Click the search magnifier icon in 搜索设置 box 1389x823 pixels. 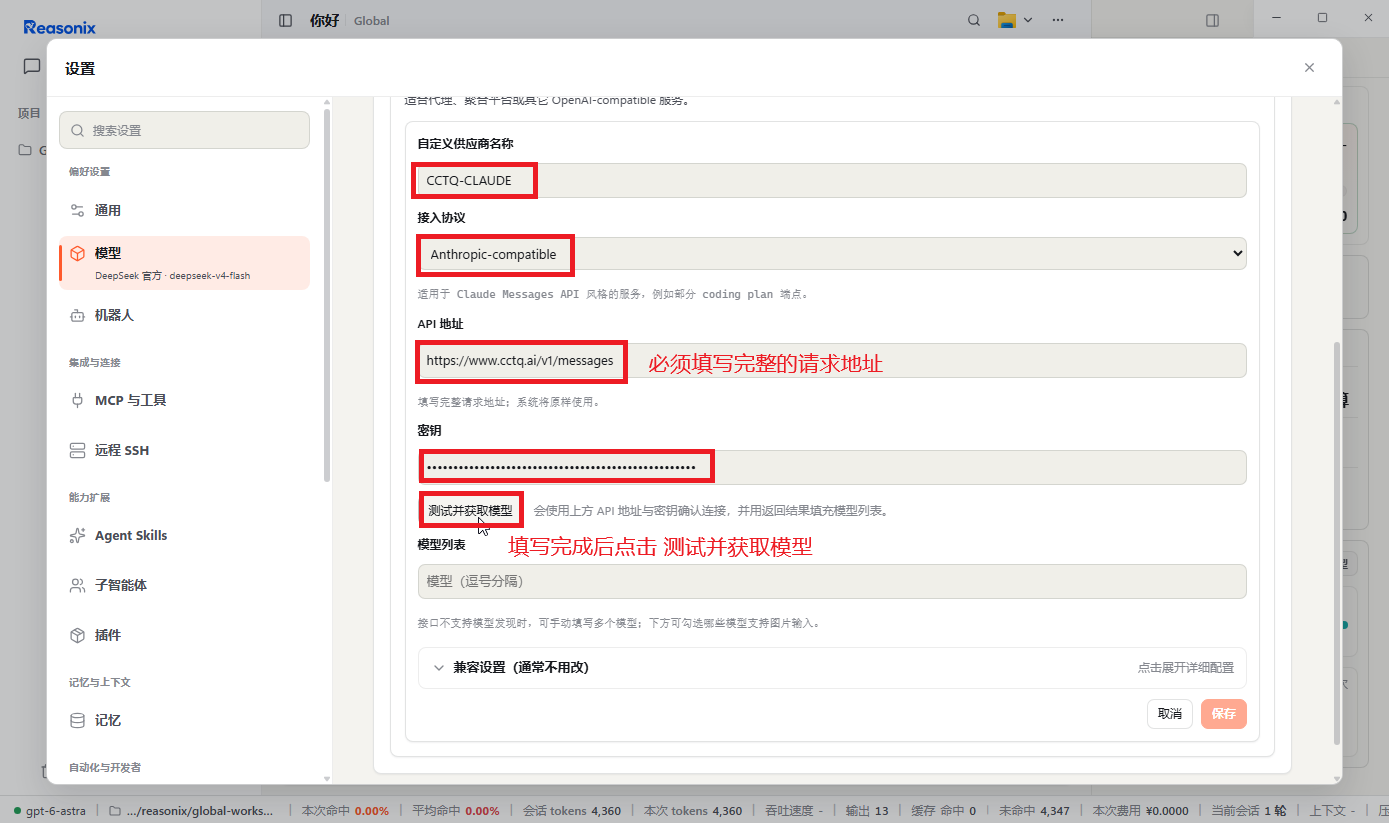(x=78, y=131)
